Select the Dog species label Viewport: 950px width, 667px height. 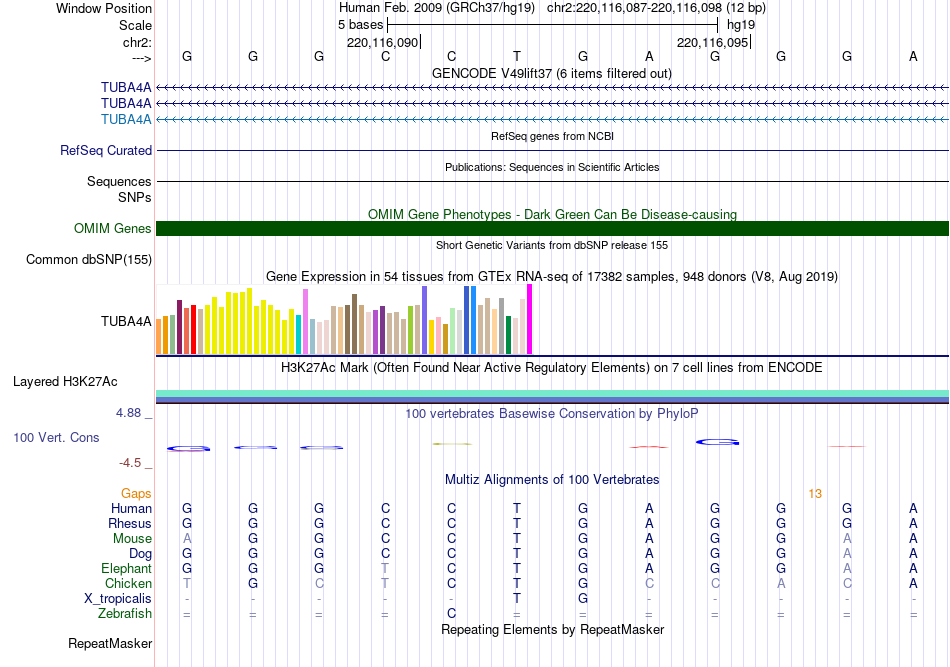141,554
